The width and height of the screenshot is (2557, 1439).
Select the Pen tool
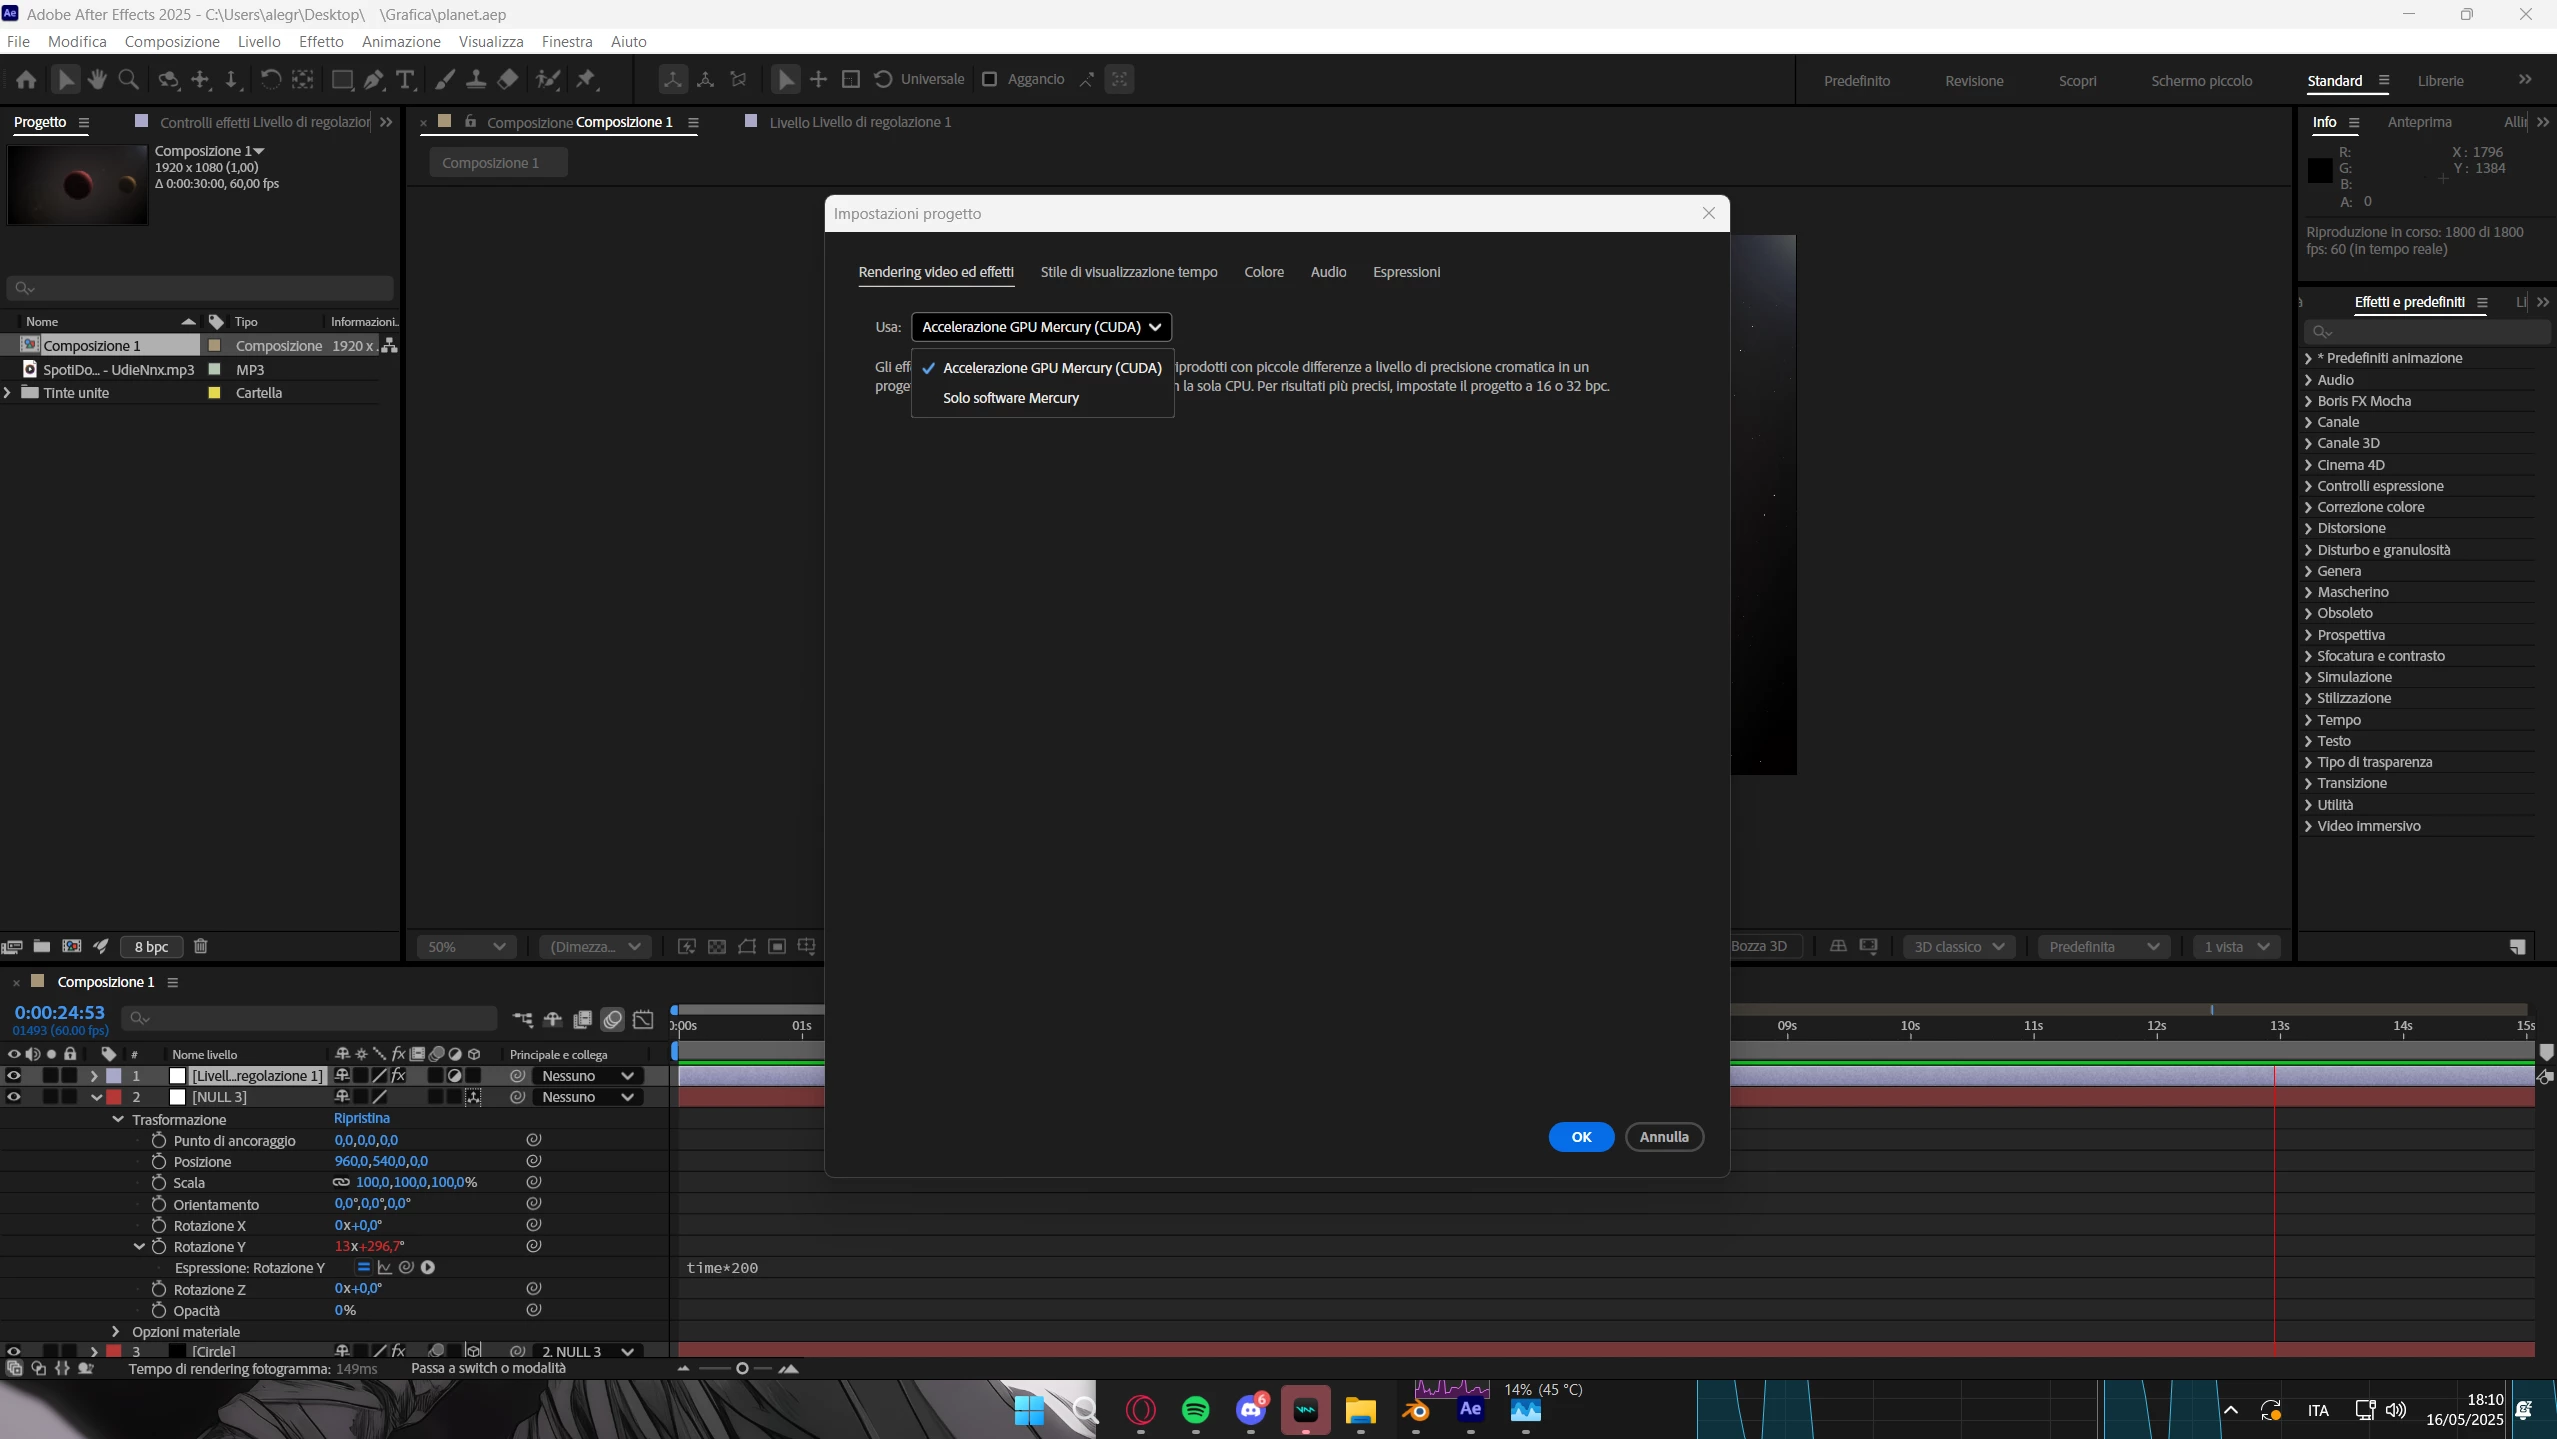point(374,79)
